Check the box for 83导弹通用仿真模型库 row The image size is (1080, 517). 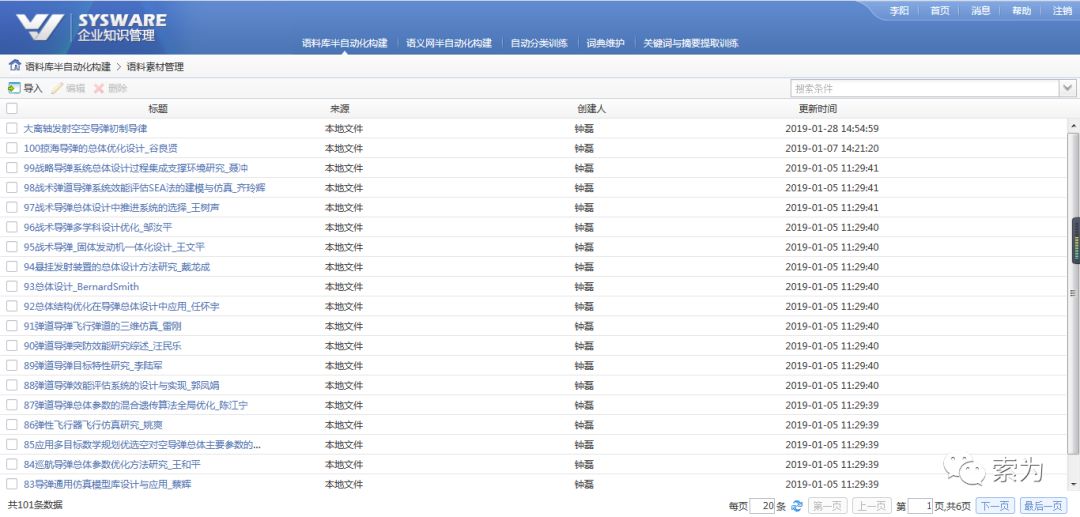click(12, 484)
